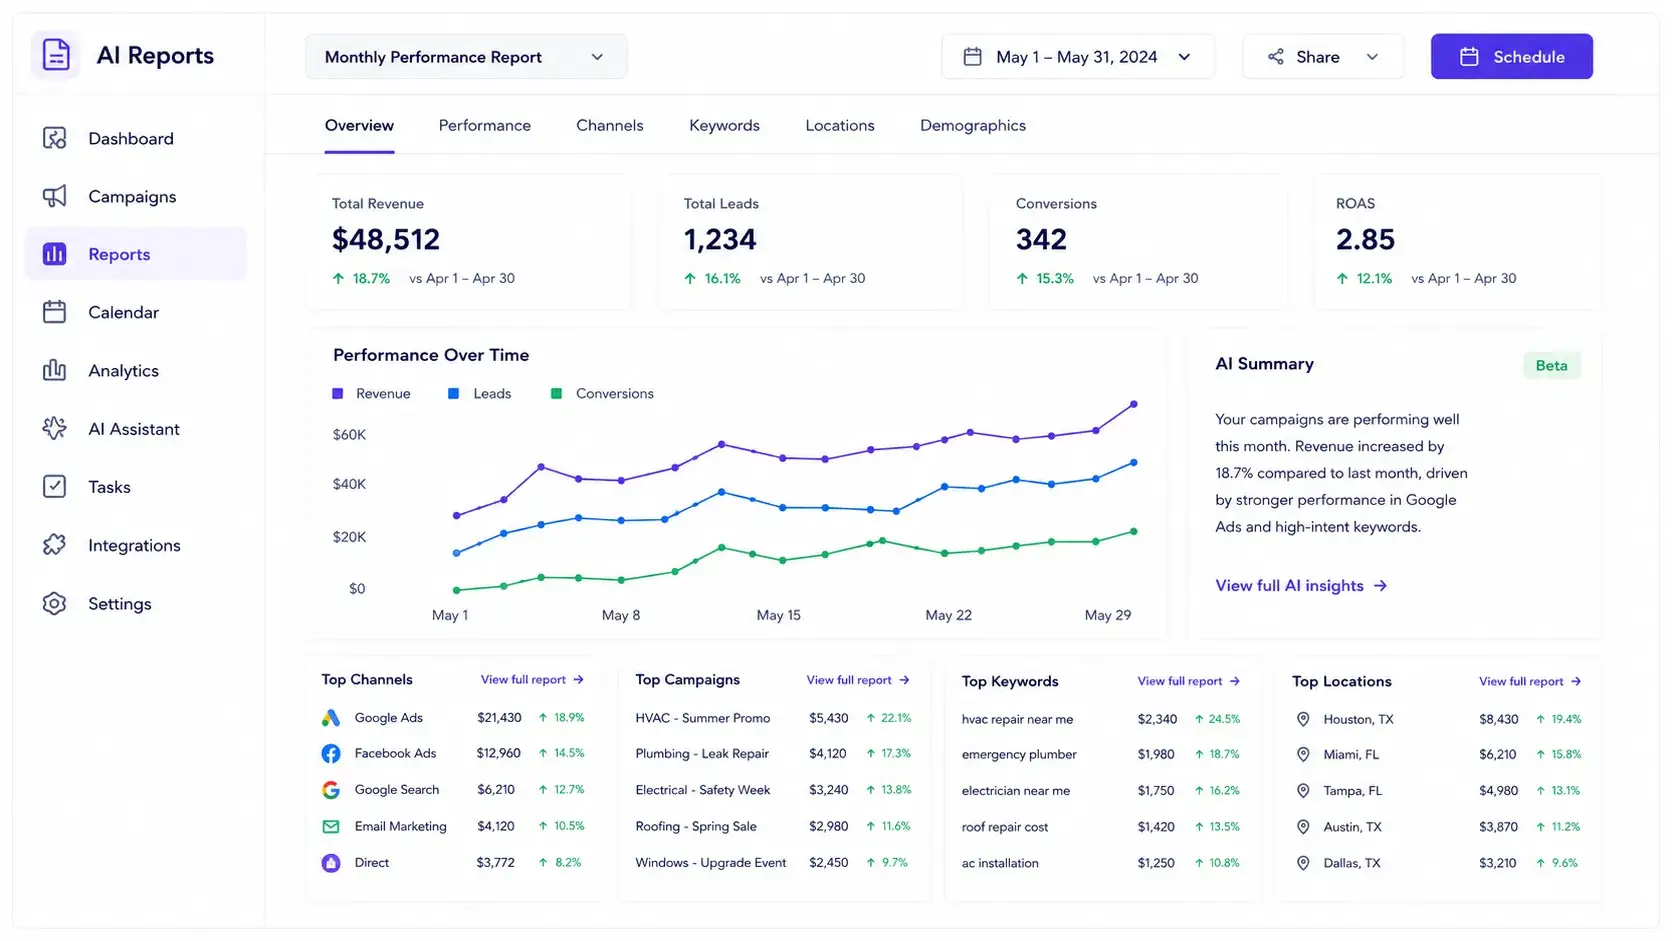The image size is (1672, 941).
Task: Click the Miami, FL location pin icon
Action: tap(1303, 754)
